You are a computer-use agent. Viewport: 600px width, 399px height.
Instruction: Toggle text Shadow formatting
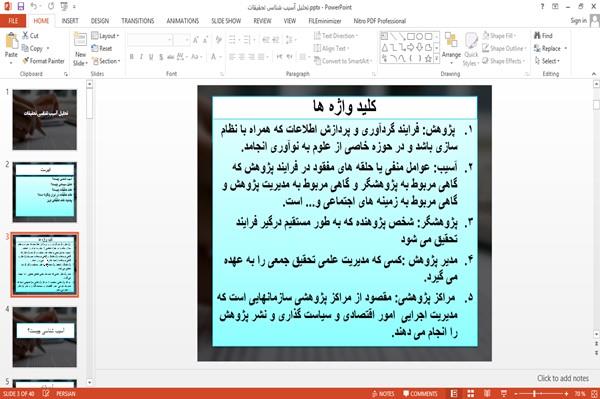pyautogui.click(x=161, y=57)
